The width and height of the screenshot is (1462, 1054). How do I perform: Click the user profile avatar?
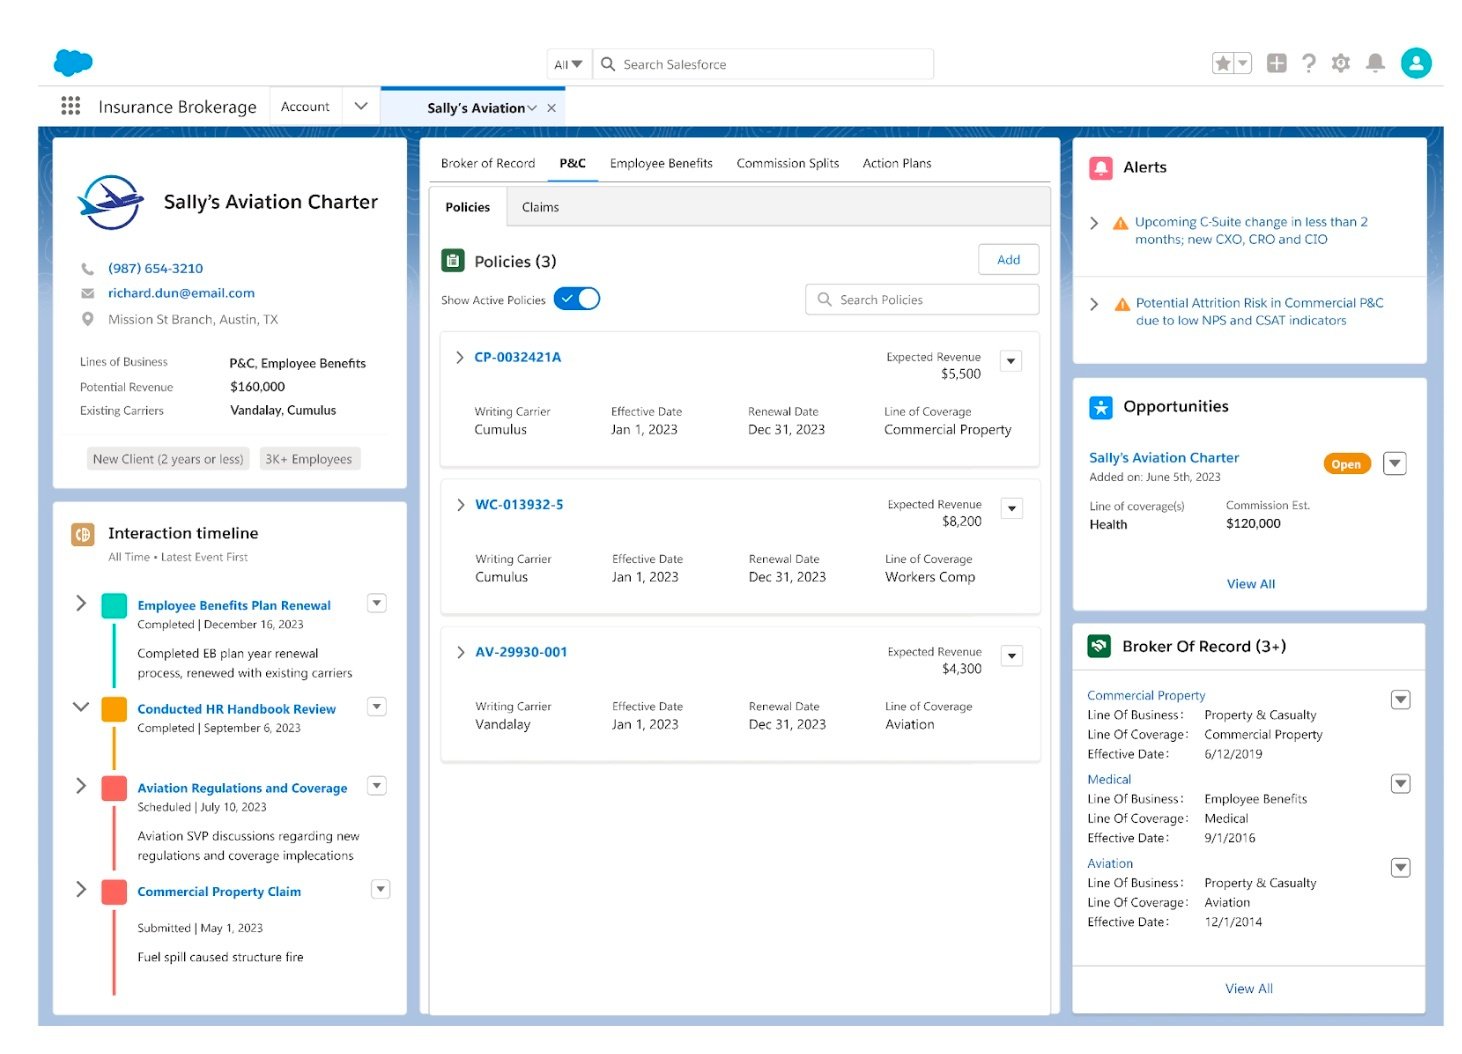click(x=1415, y=63)
